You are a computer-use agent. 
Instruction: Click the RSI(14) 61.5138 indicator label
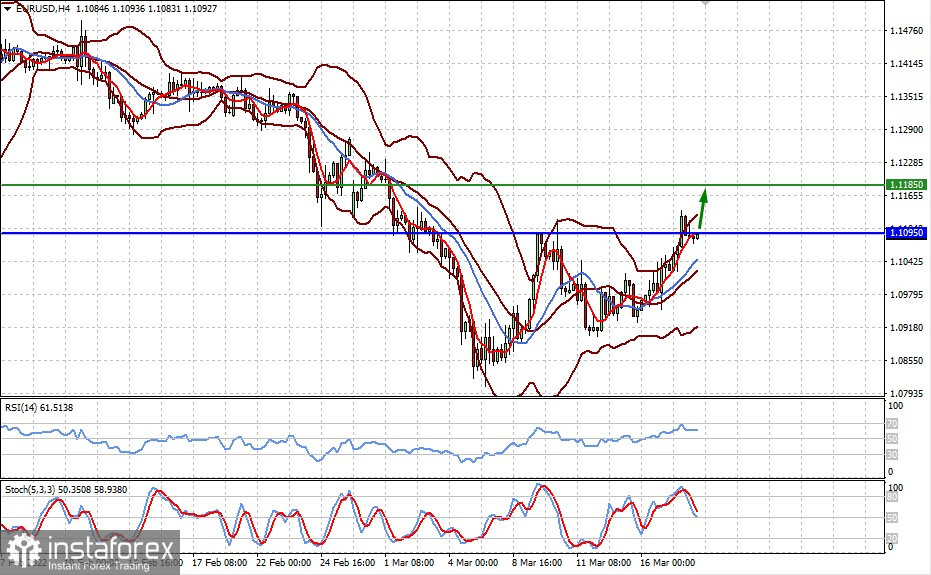point(39,407)
